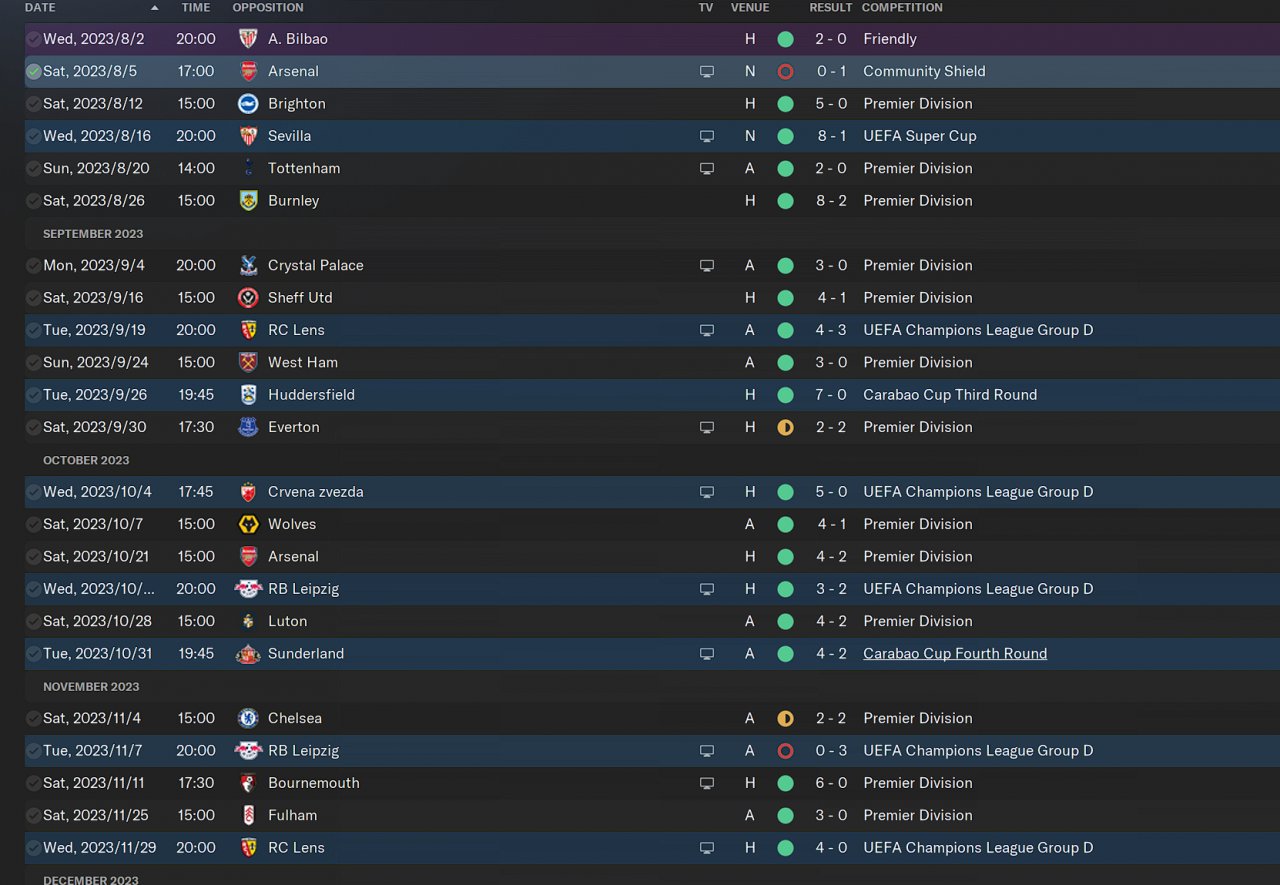The height and width of the screenshot is (885, 1280).
Task: Click the Sevilla club badge
Action: pyautogui.click(x=248, y=136)
